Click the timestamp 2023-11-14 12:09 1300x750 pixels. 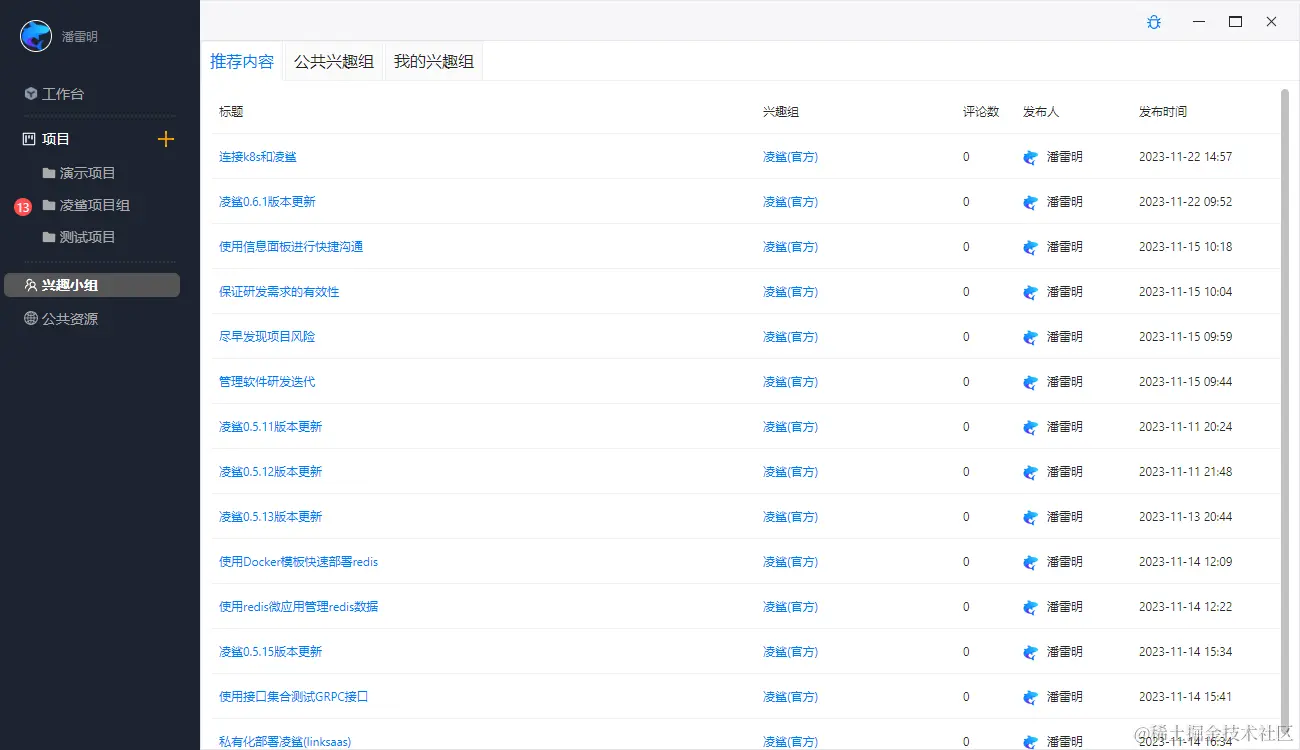[x=1186, y=562]
